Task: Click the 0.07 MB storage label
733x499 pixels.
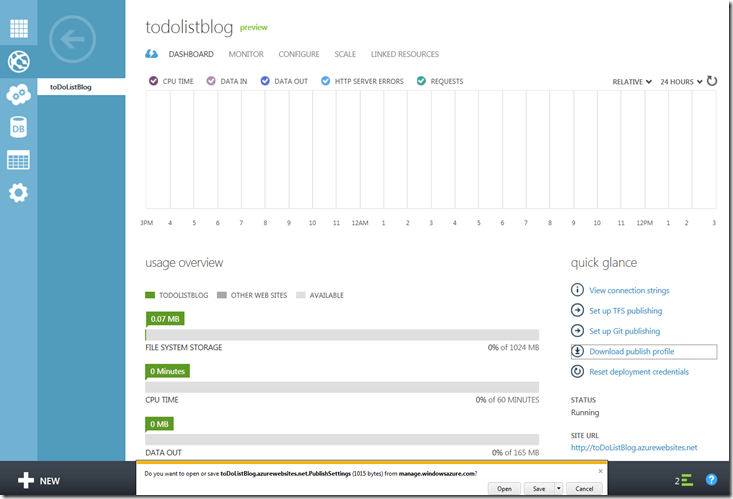Action: (165, 319)
